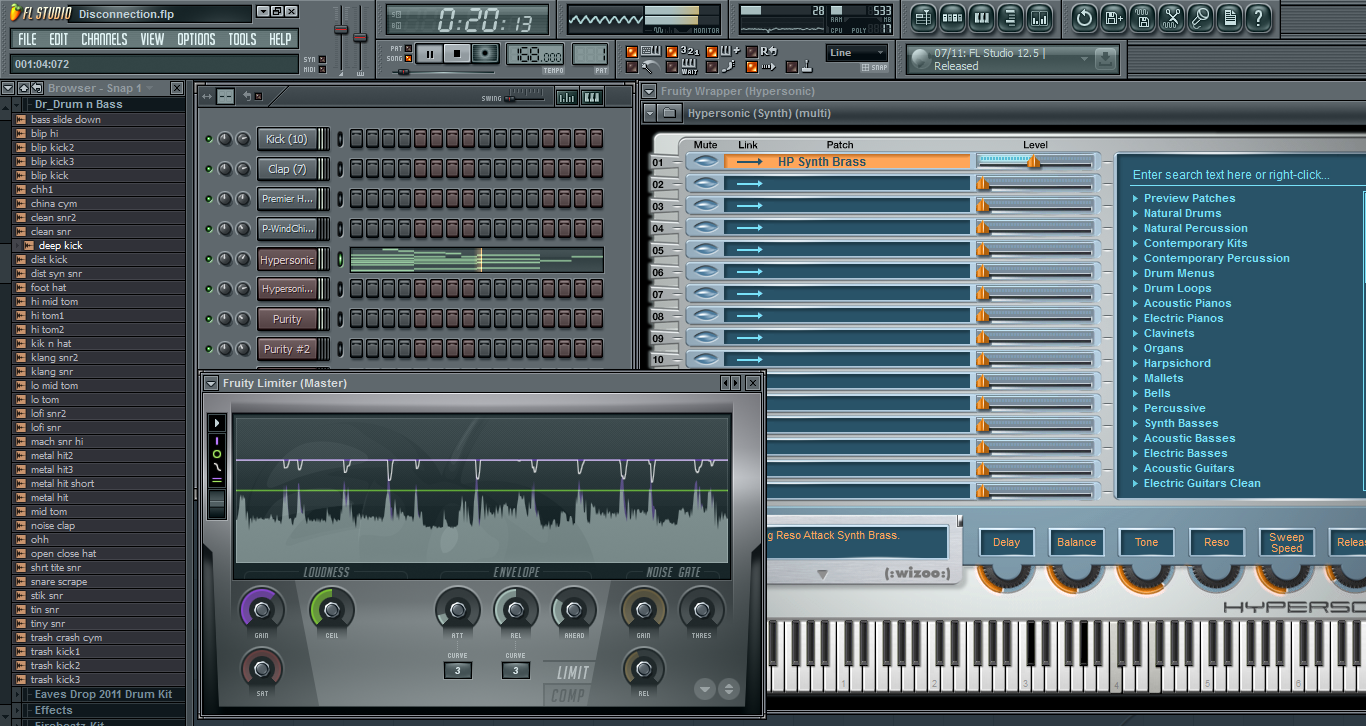Open the Browser menu arrow
The width and height of the screenshot is (1366, 726).
tap(8, 88)
